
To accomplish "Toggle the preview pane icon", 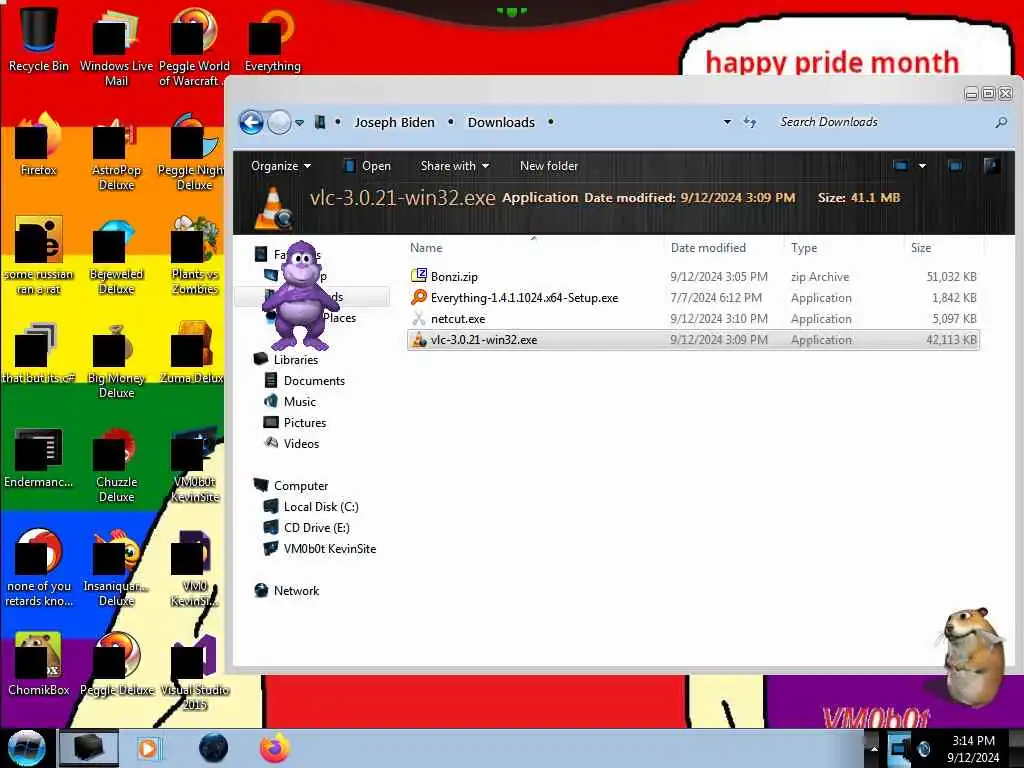I will coord(955,166).
